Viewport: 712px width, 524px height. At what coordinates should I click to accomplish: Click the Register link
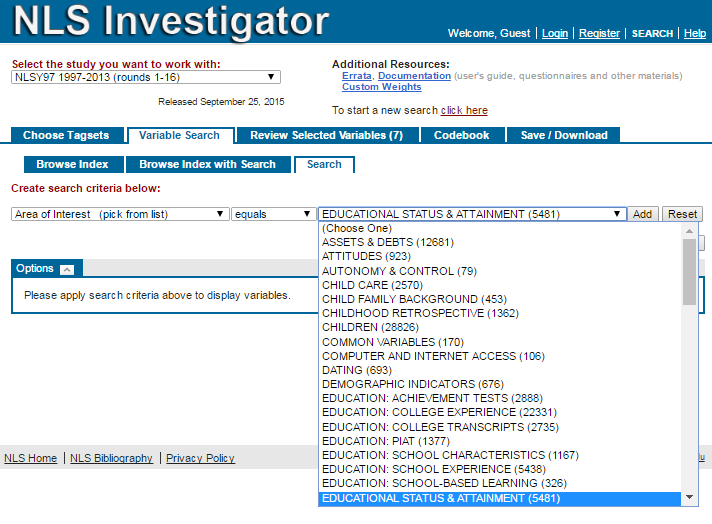(x=599, y=33)
